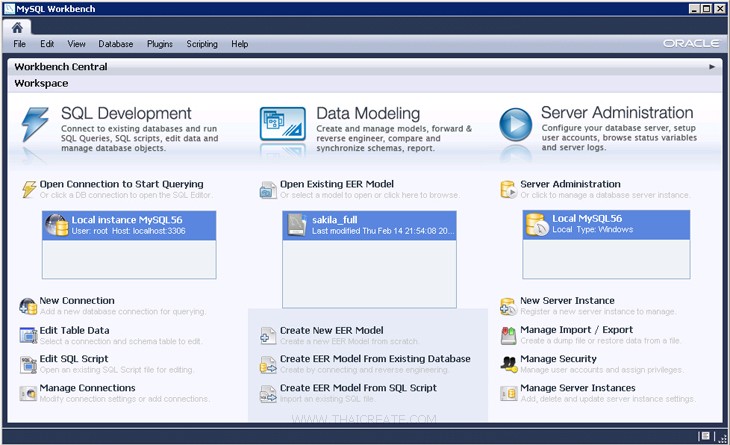Open the View menu
730x445 pixels.
(76, 44)
